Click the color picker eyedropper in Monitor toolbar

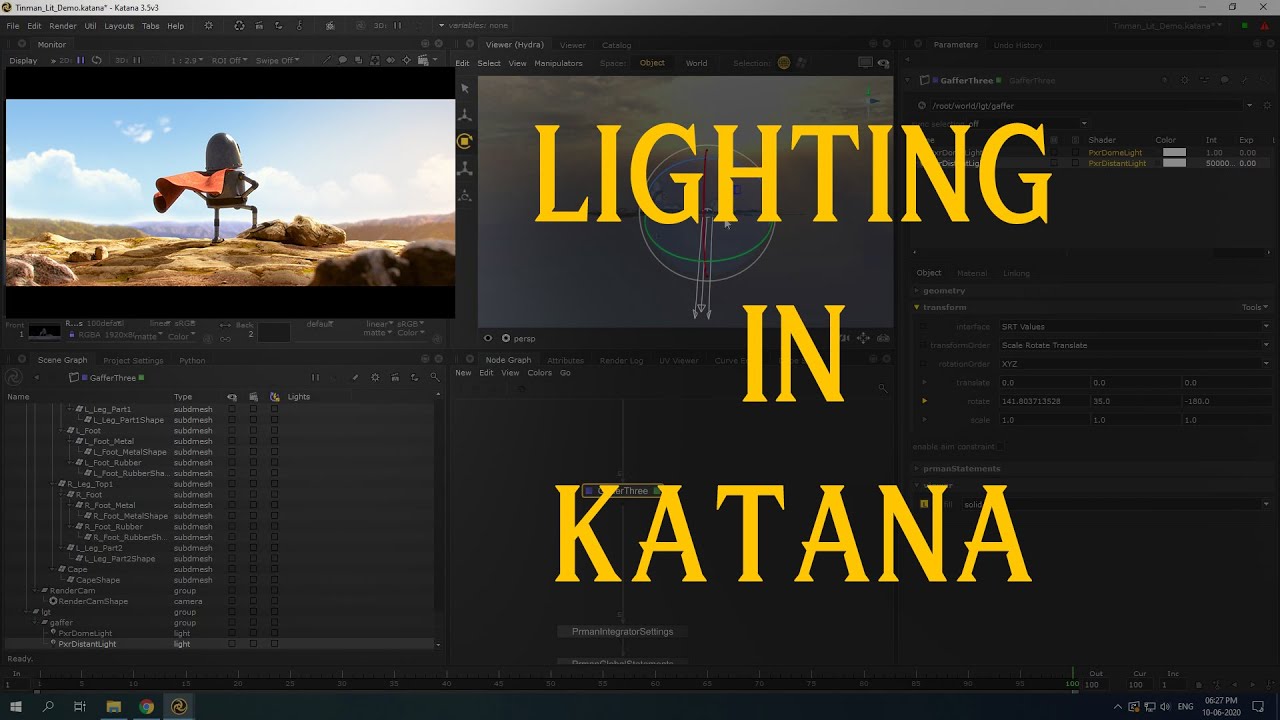point(326,60)
